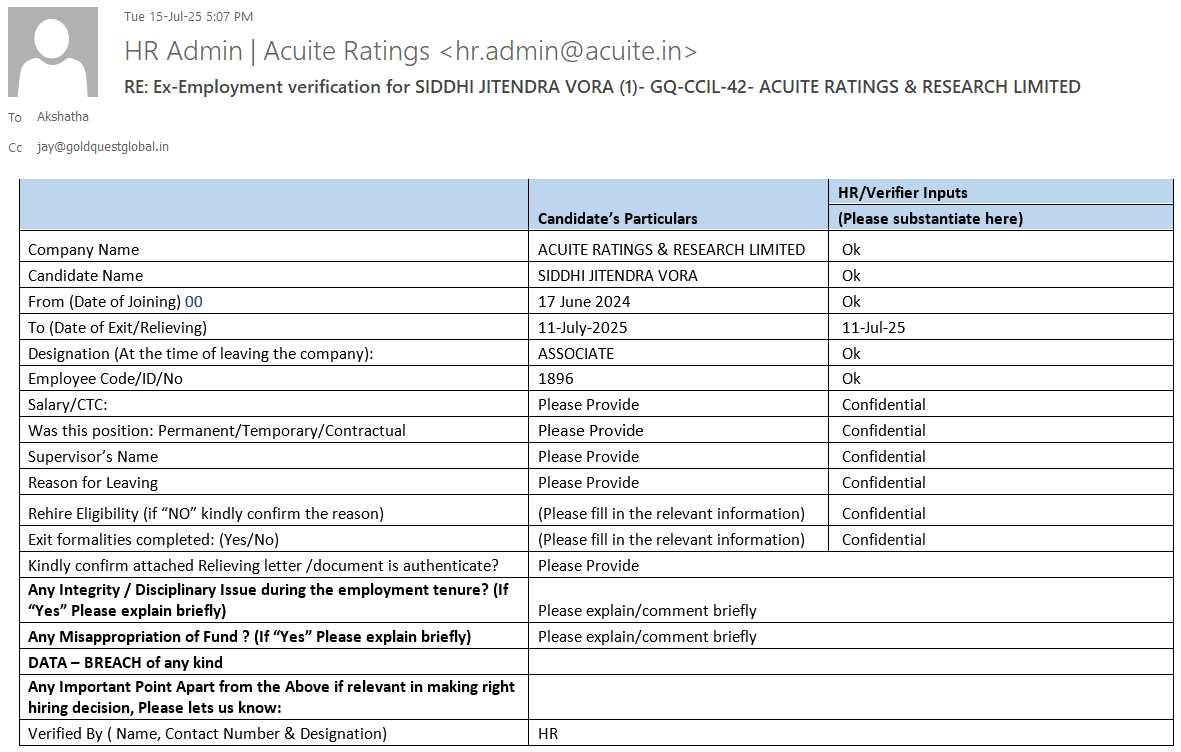Click Exit formalities completed label

point(153,540)
